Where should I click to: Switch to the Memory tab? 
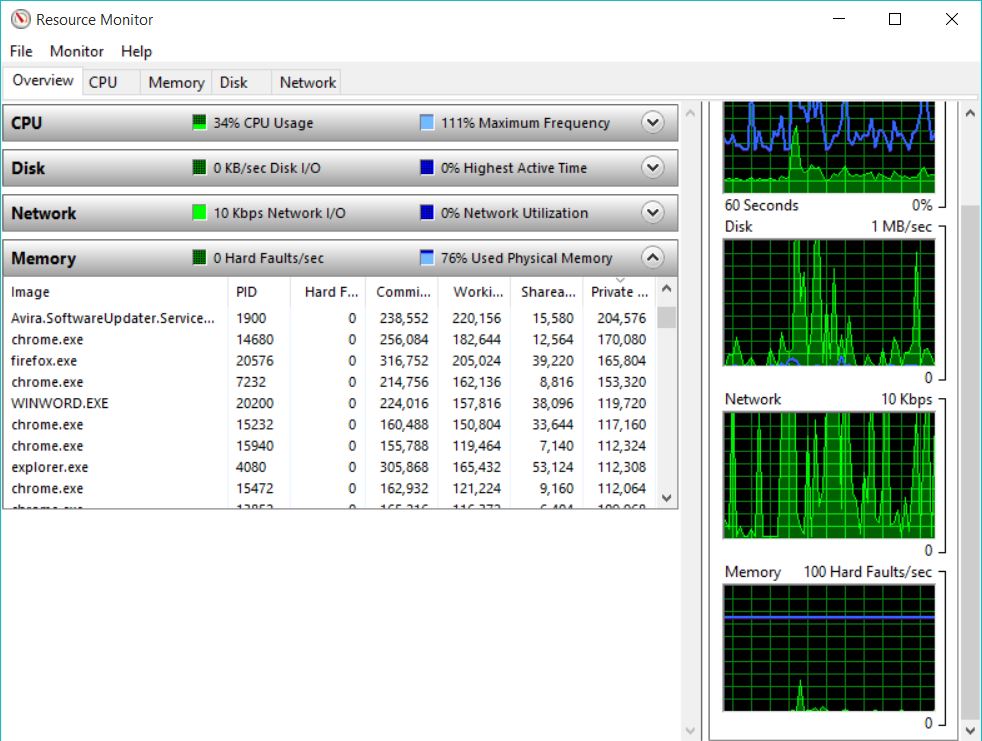point(176,82)
